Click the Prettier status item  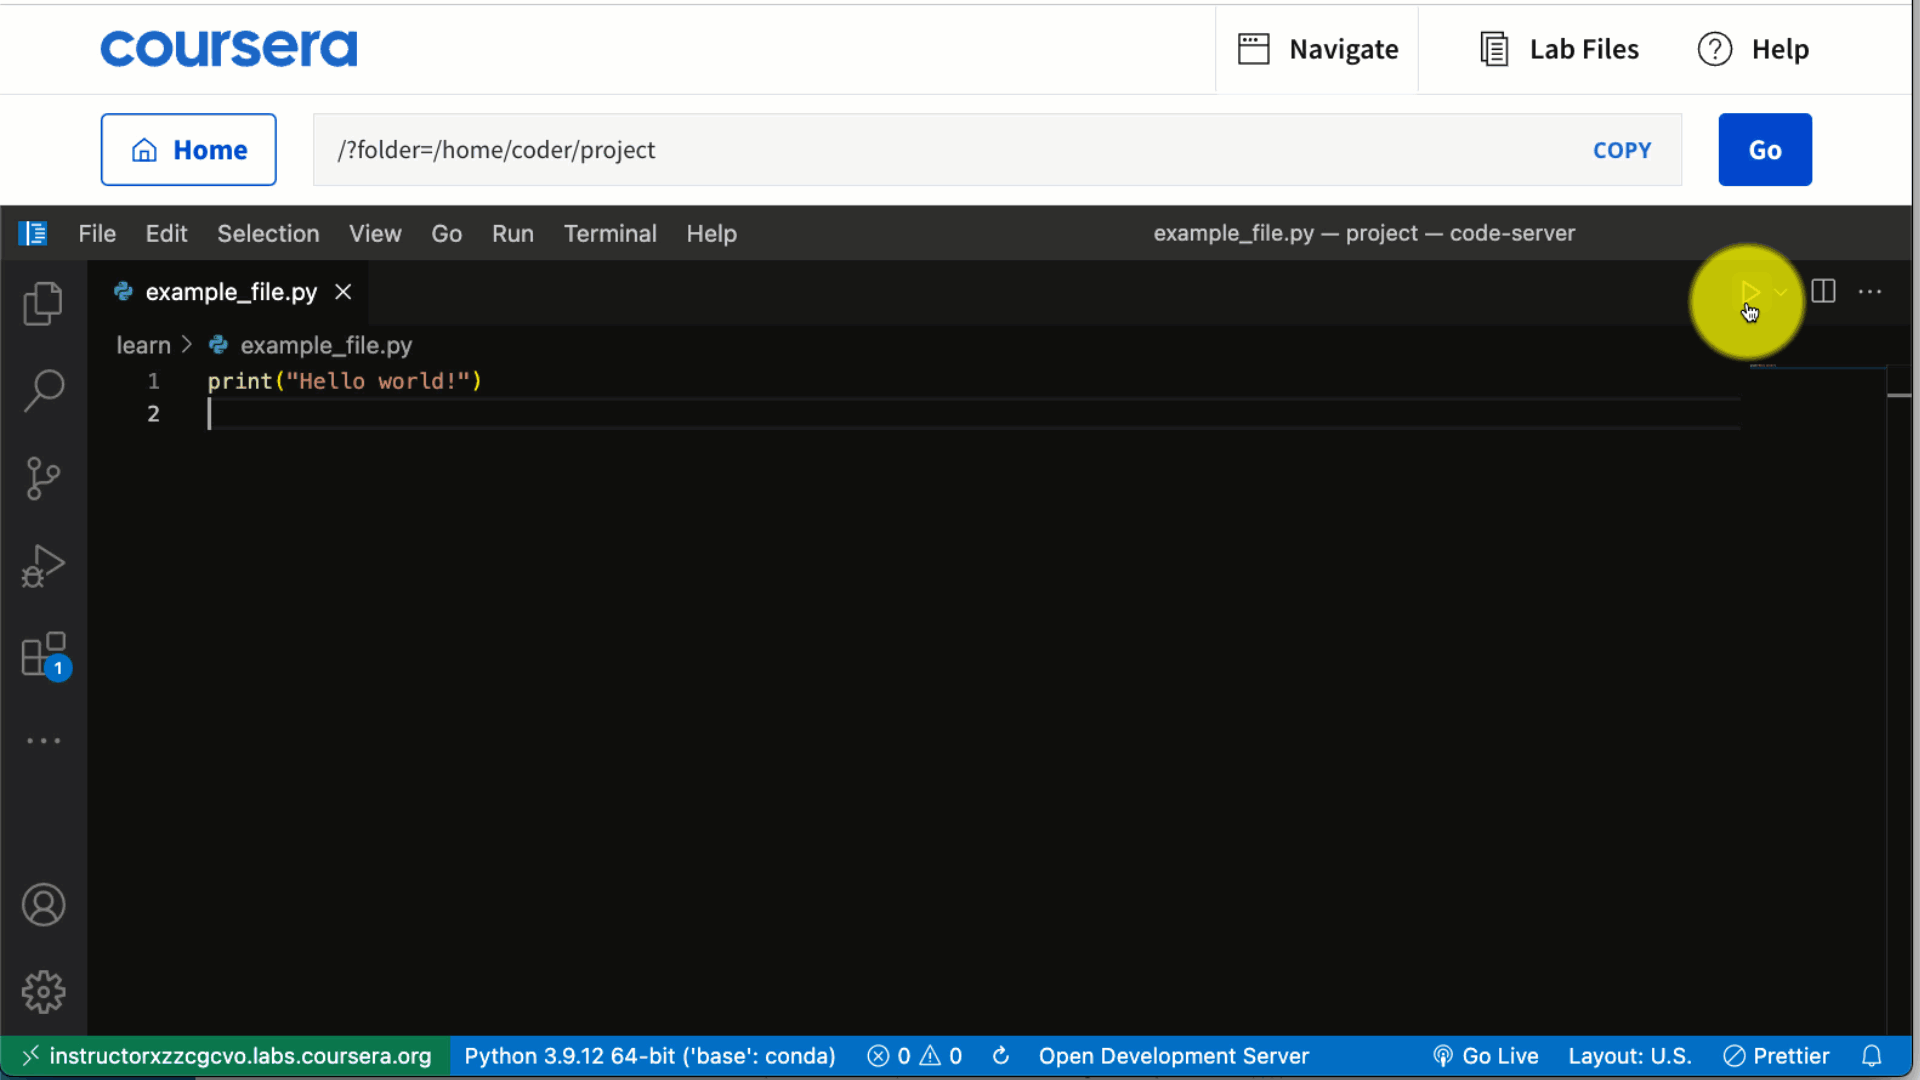click(x=1776, y=1056)
